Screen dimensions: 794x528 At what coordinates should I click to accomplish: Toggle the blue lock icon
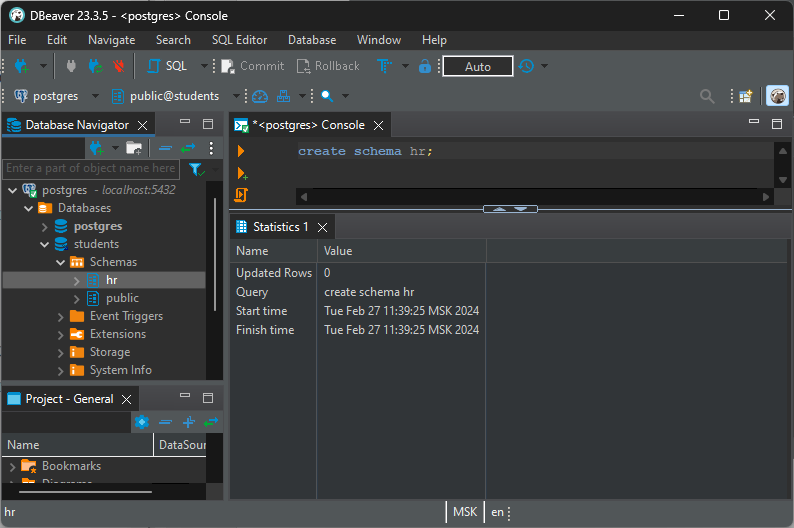click(424, 66)
